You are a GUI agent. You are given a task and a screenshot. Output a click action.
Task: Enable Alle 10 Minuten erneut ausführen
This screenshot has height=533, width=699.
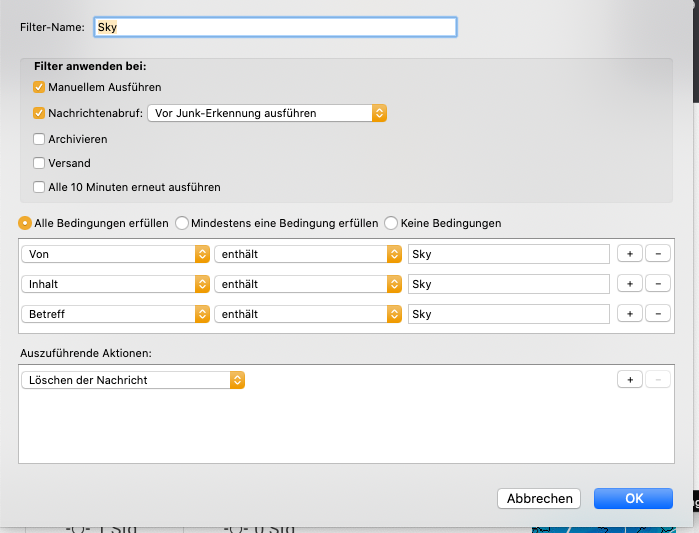tap(40, 187)
